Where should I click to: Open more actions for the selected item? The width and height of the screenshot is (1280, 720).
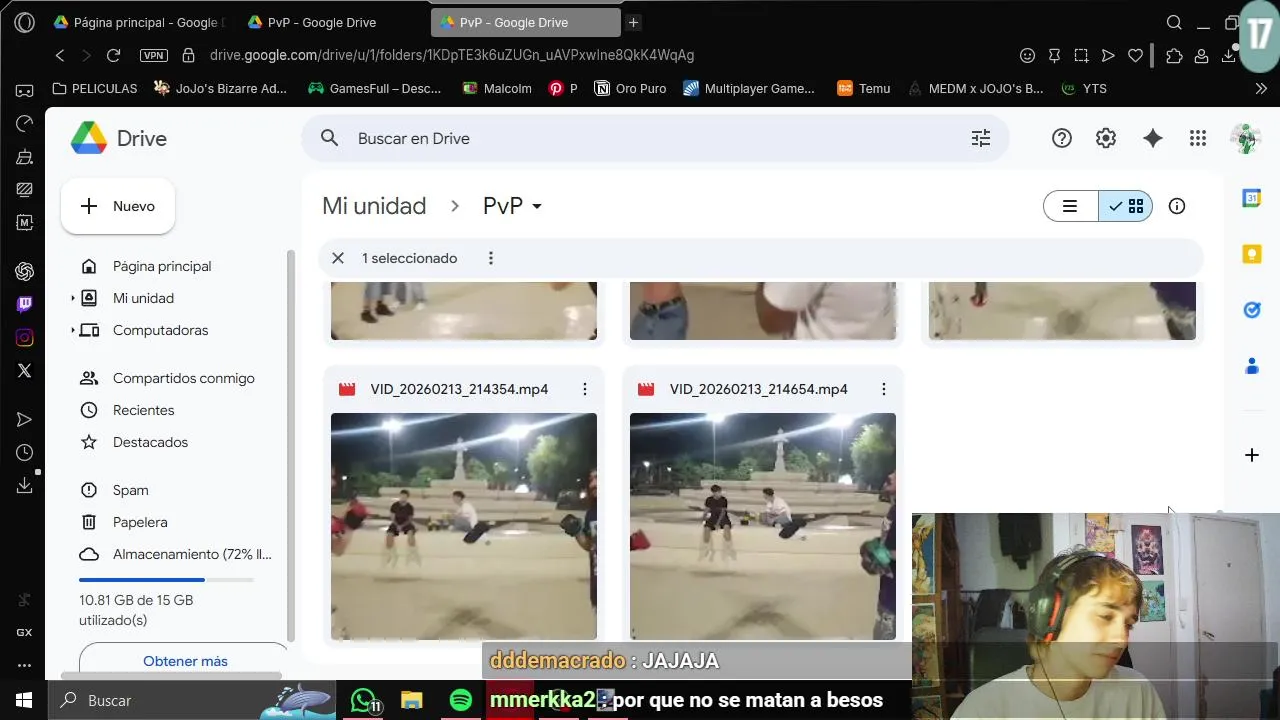click(490, 258)
